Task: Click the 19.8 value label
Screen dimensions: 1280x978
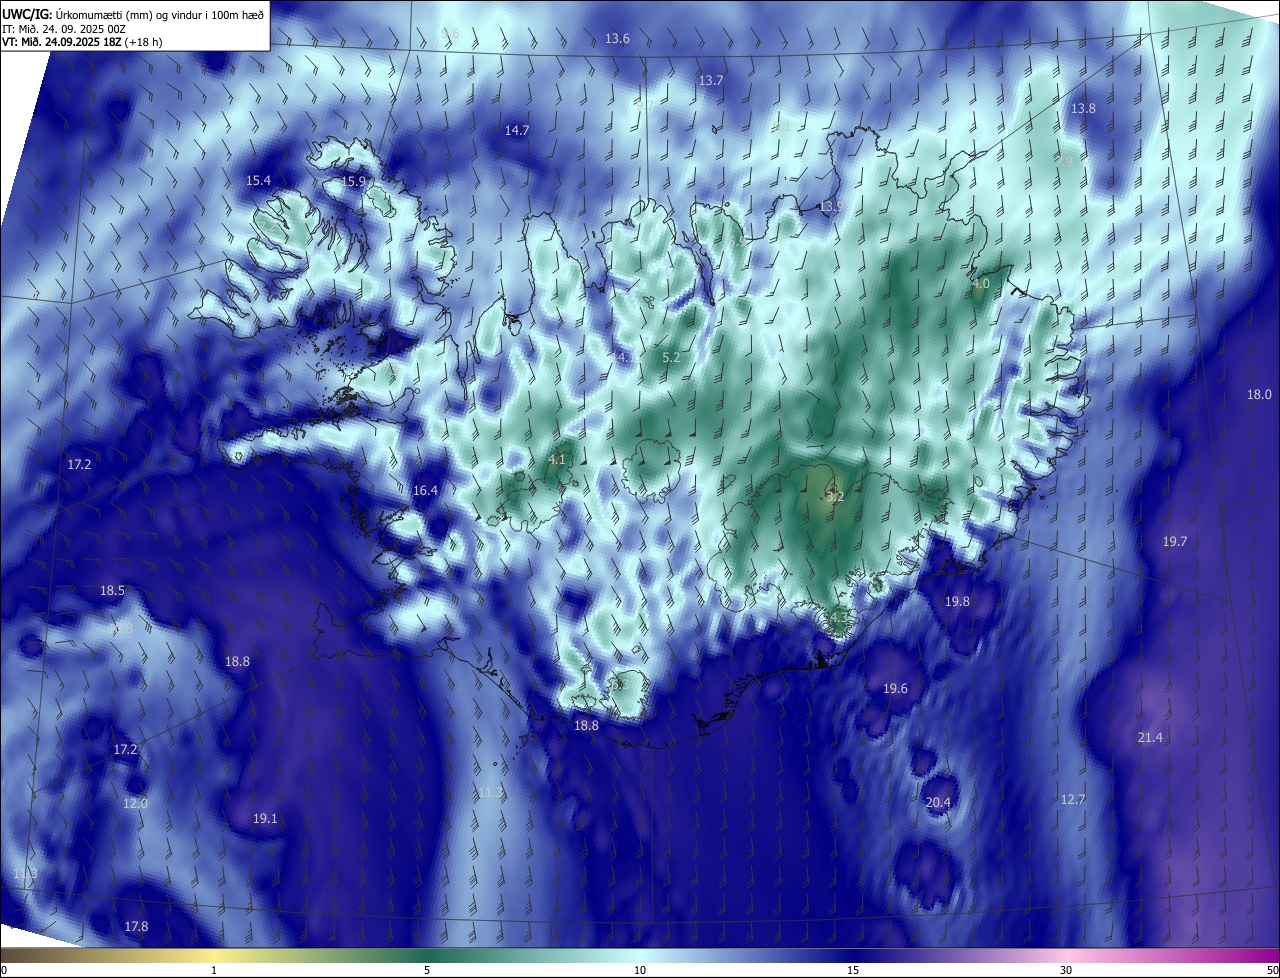Action: tap(957, 601)
